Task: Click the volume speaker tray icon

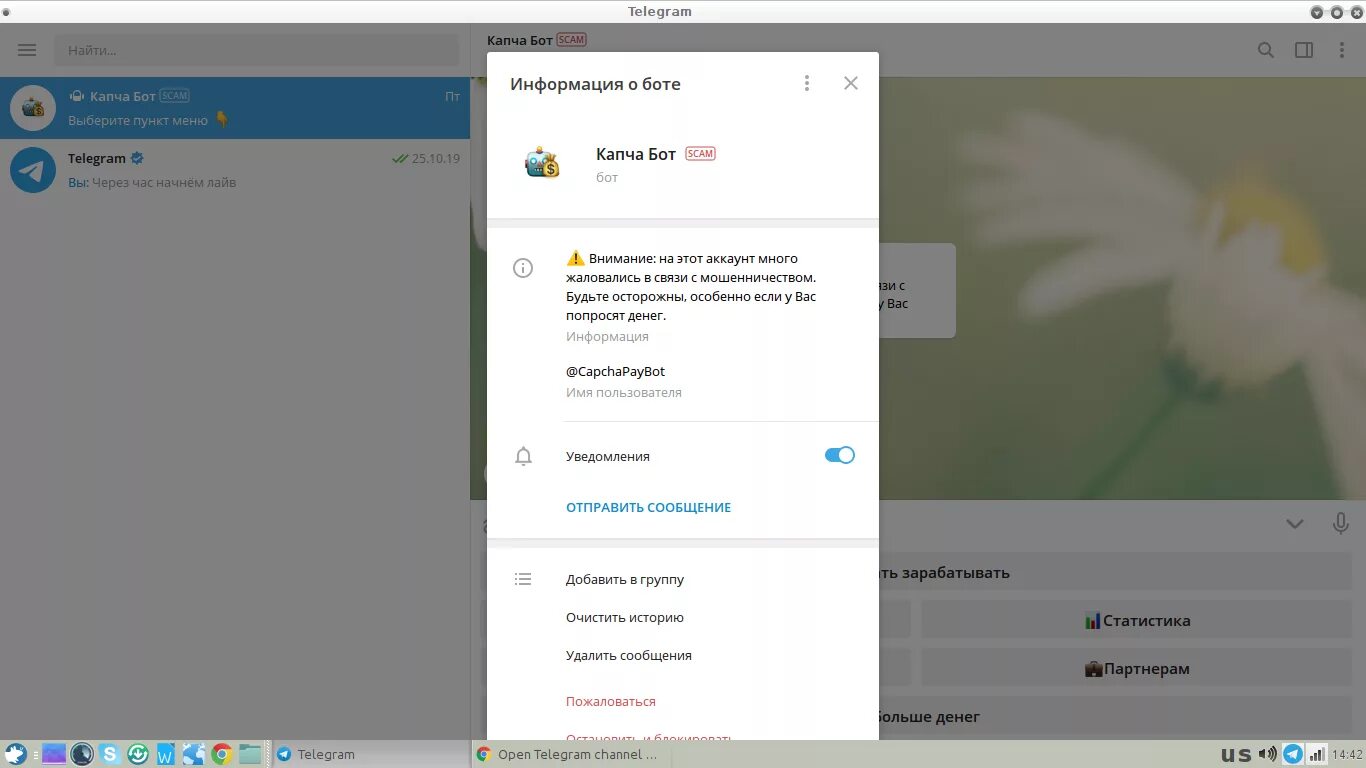Action: 1268,754
